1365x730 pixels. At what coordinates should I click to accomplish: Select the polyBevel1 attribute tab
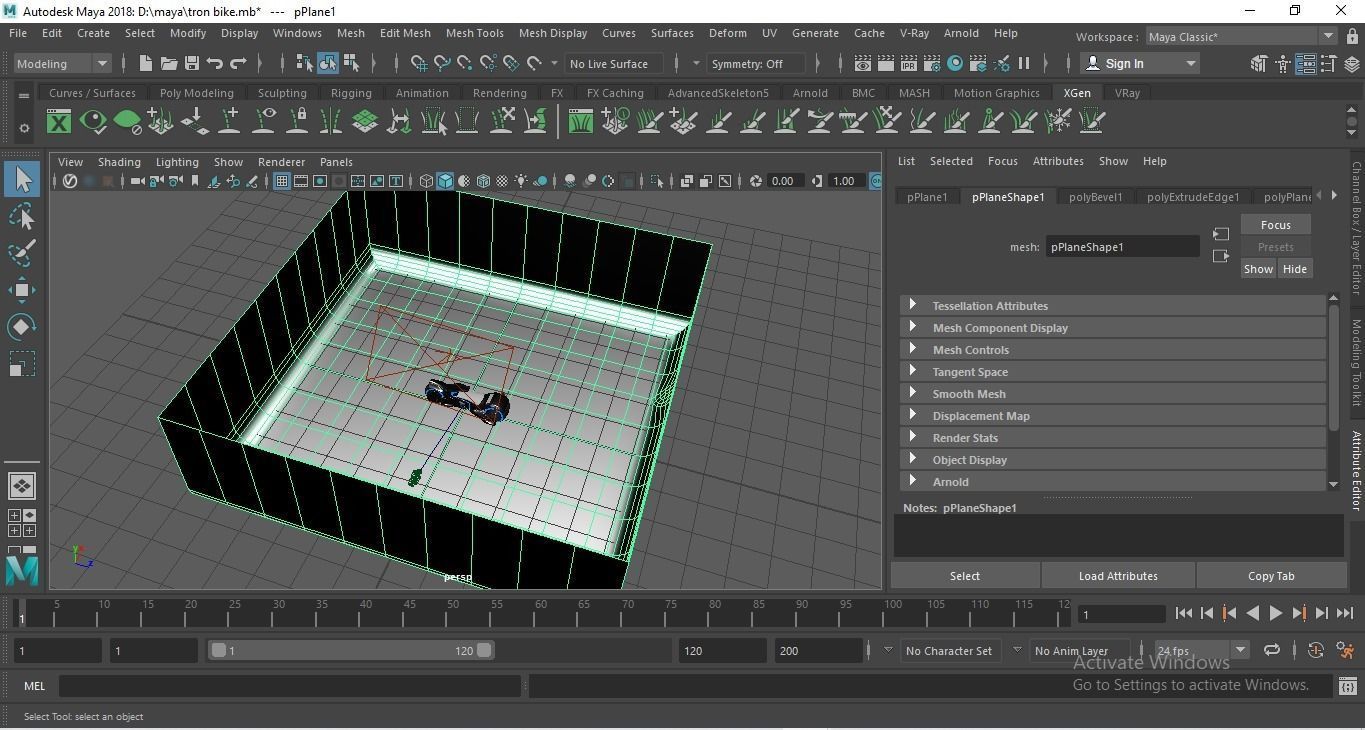point(1095,197)
